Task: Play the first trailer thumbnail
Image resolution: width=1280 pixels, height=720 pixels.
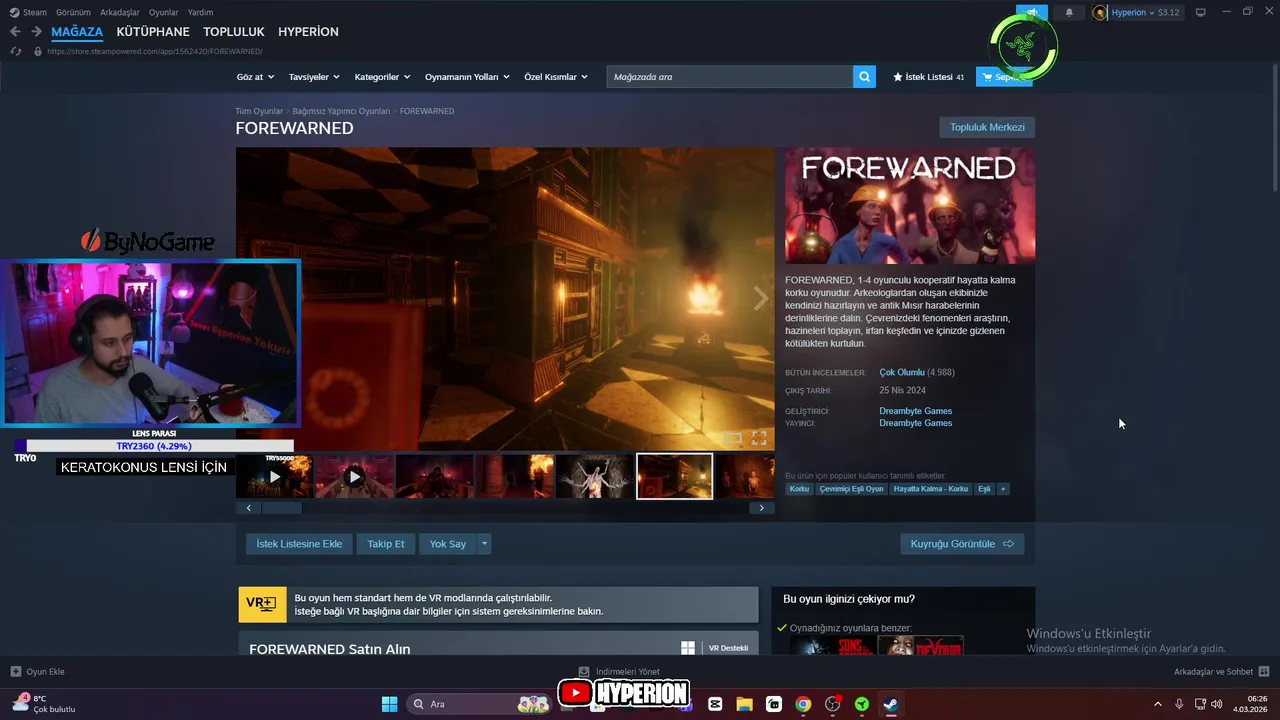Action: click(x=275, y=476)
